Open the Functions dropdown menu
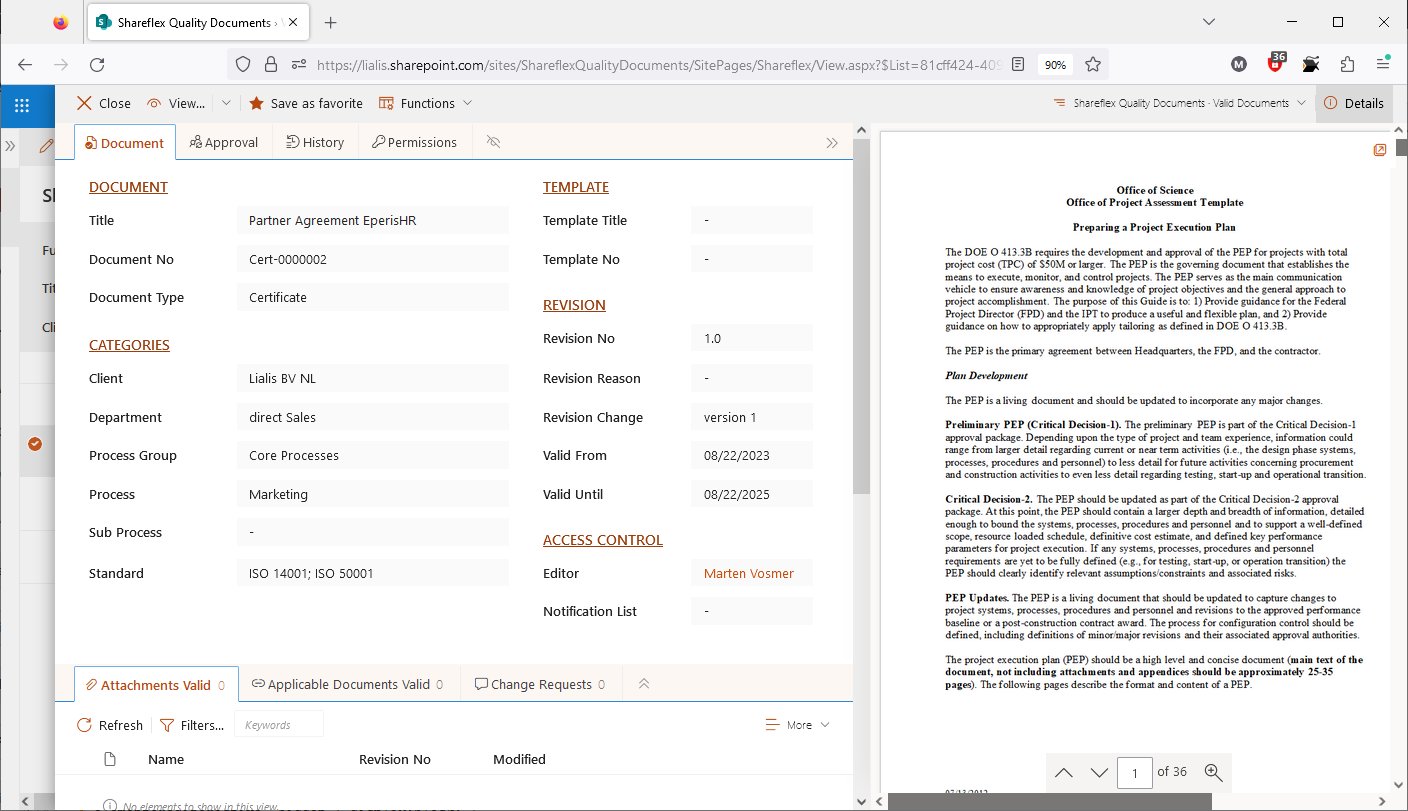The width and height of the screenshot is (1408, 811). (425, 103)
